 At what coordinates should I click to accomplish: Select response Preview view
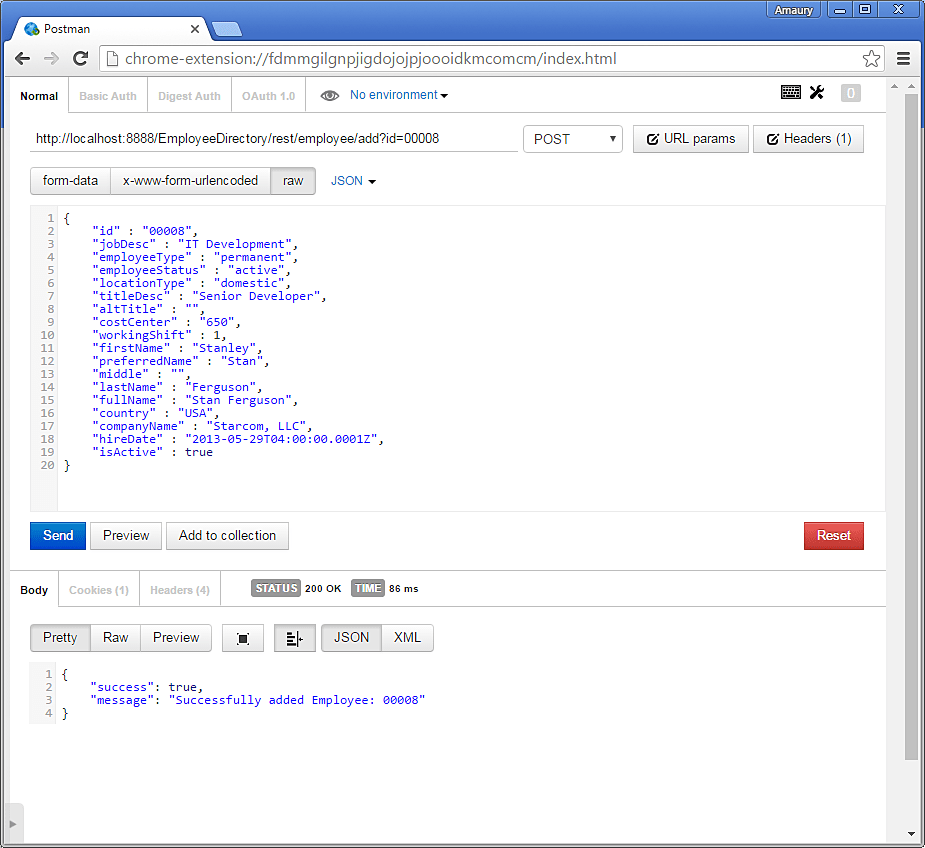point(176,637)
